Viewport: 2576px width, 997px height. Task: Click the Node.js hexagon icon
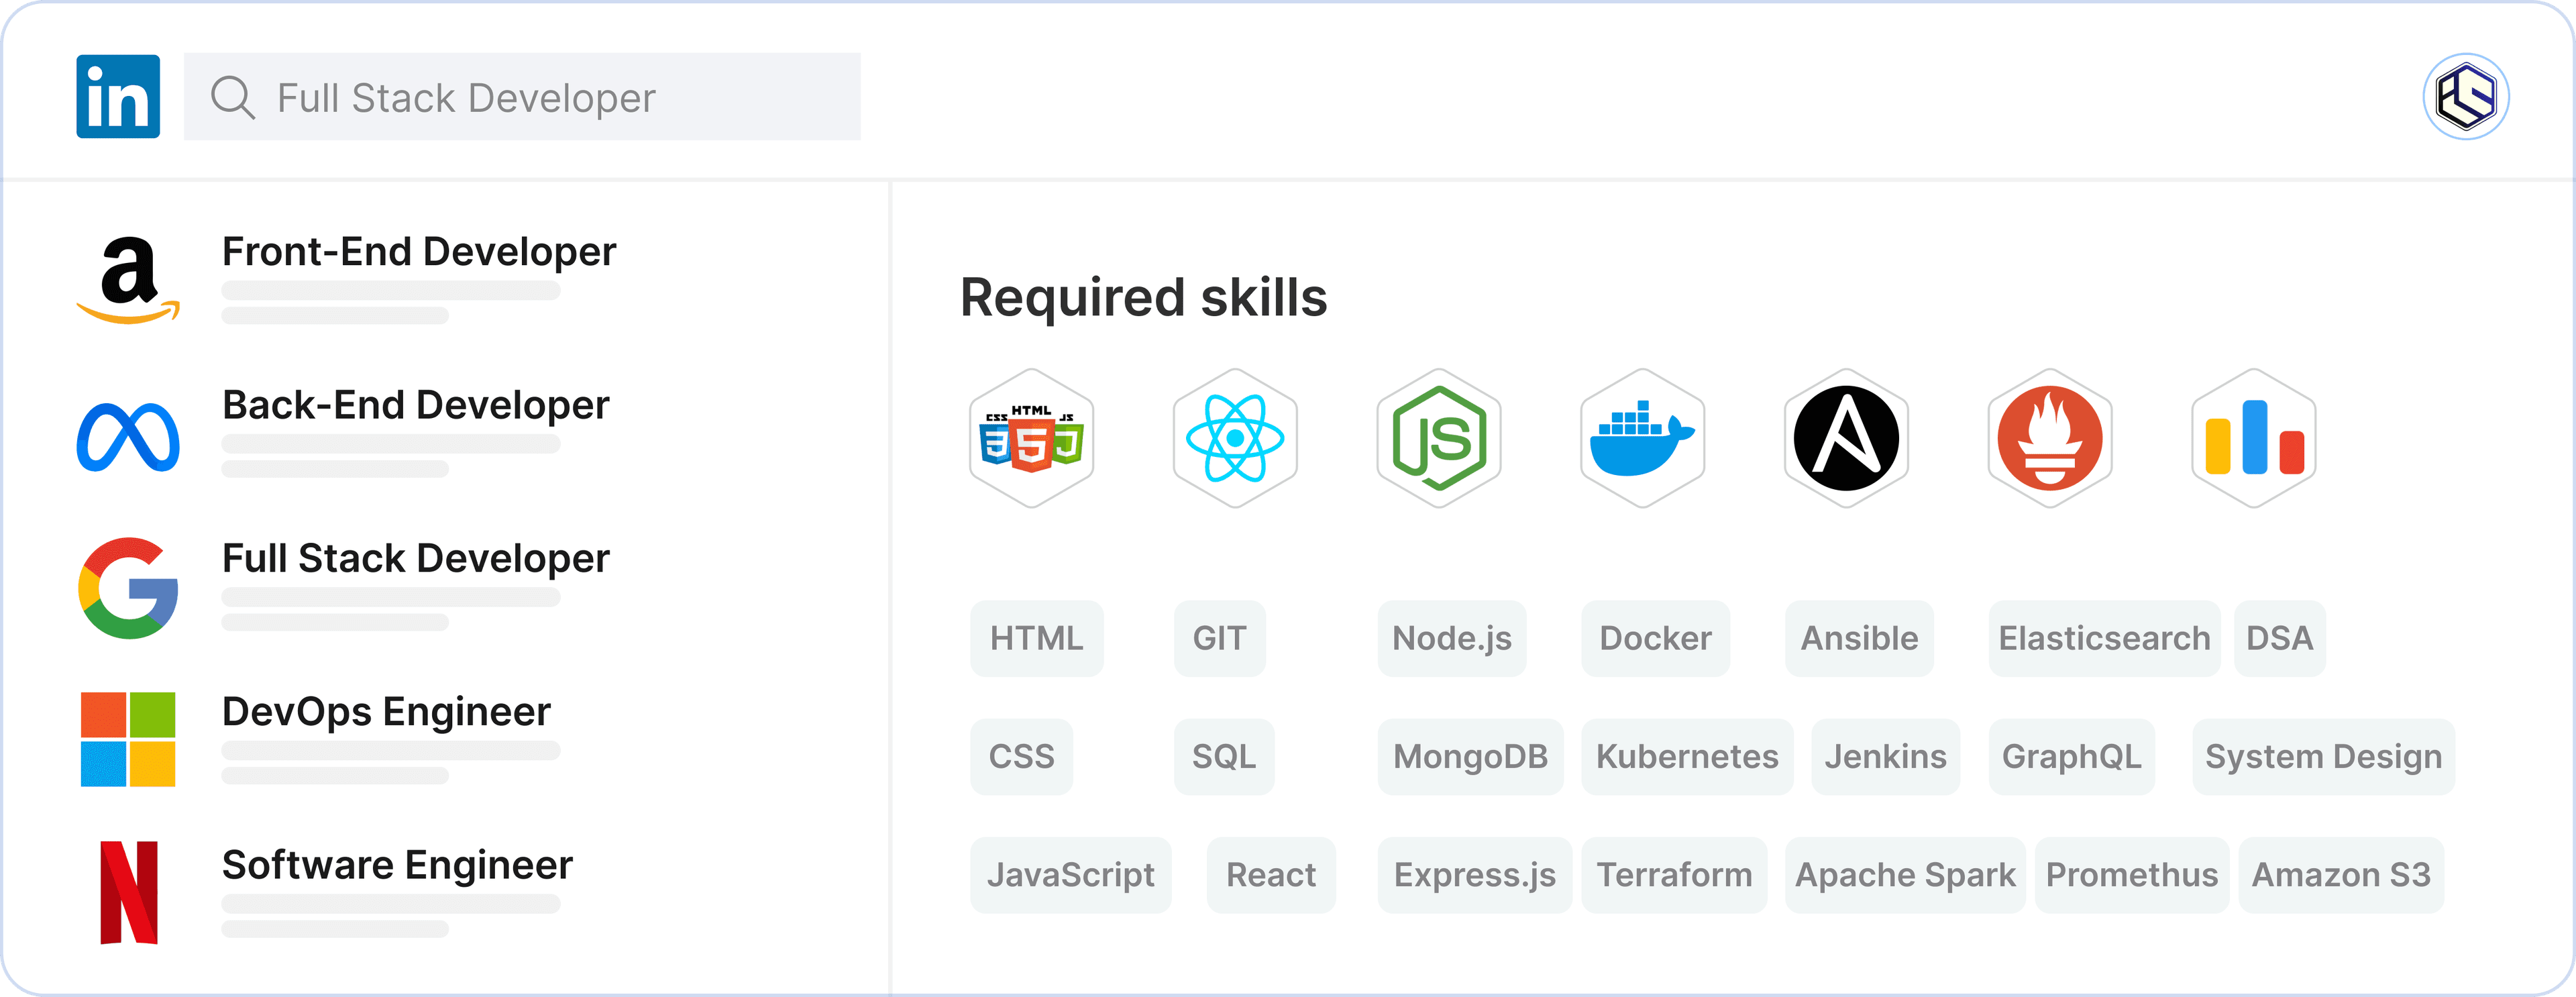point(1439,438)
